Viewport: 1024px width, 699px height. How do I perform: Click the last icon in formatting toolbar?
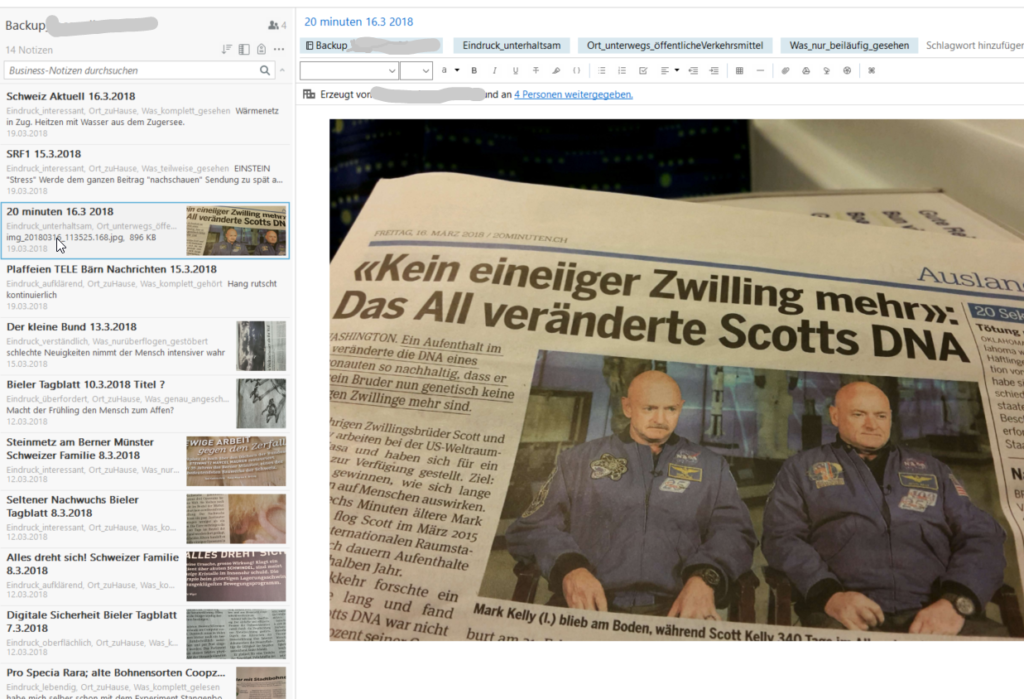point(871,71)
